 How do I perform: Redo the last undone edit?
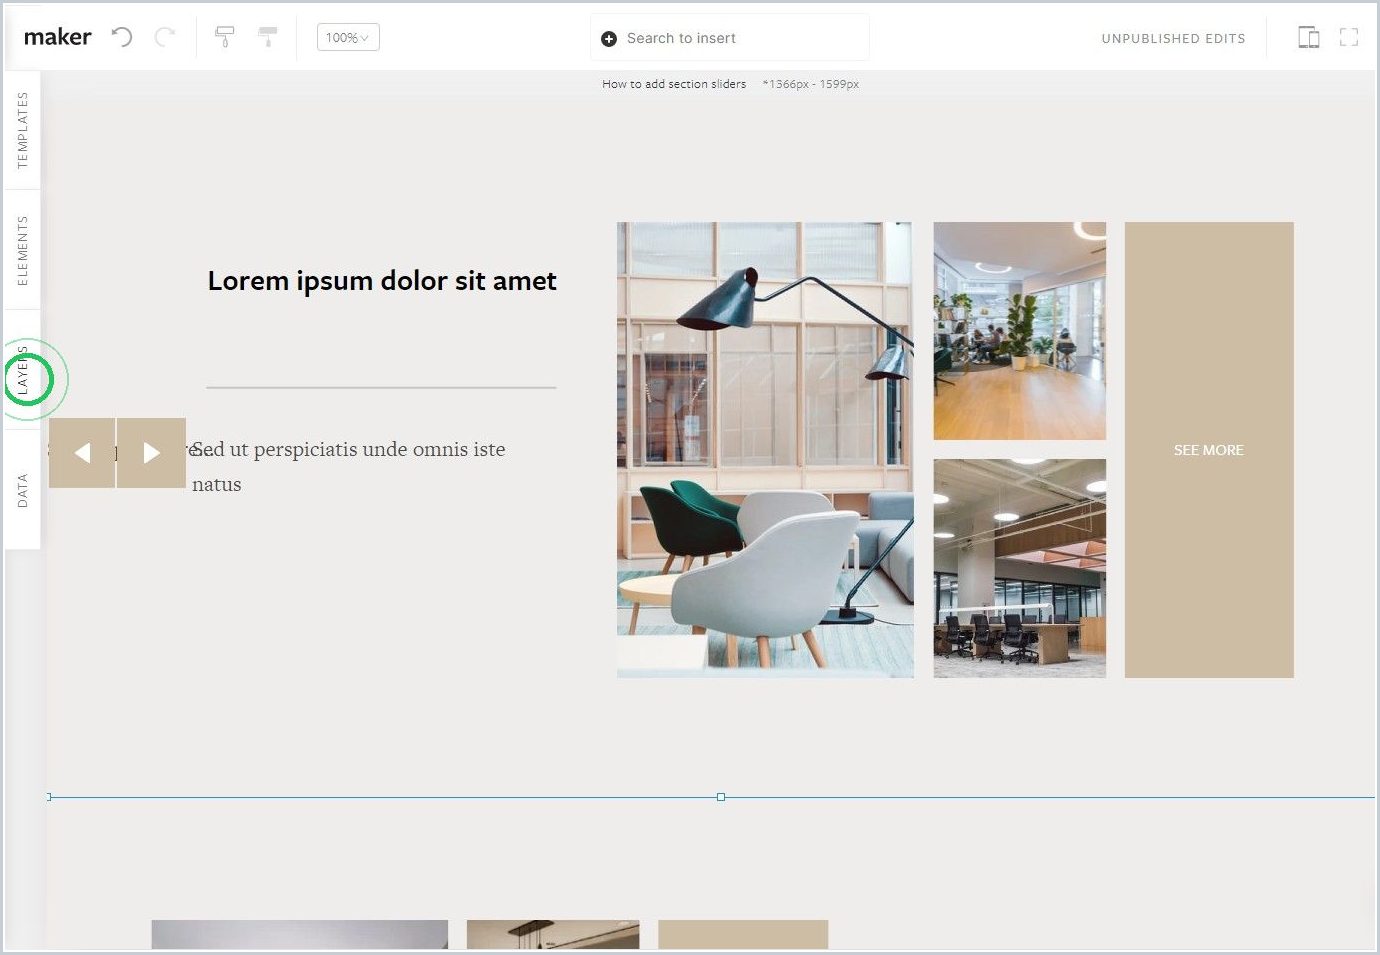point(165,37)
